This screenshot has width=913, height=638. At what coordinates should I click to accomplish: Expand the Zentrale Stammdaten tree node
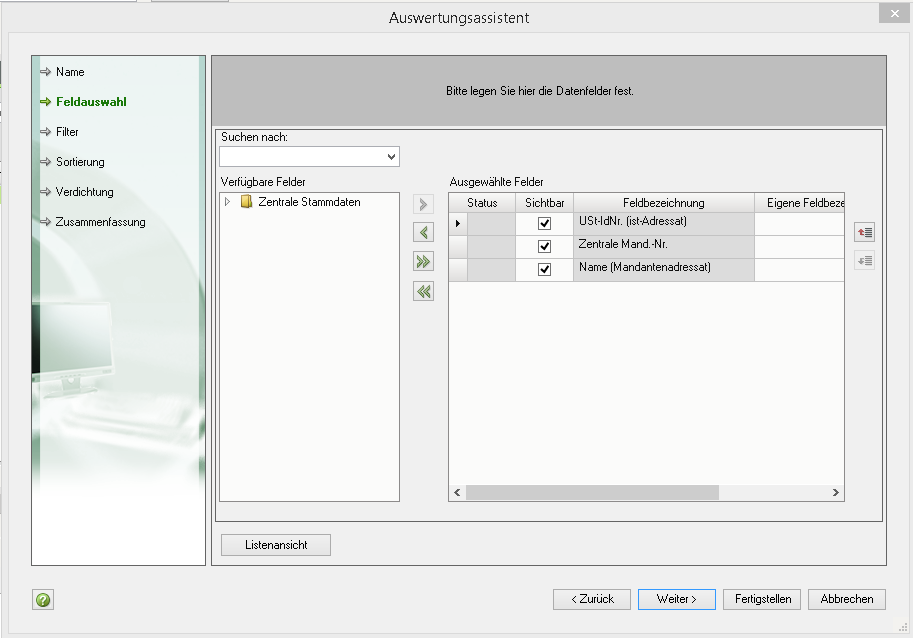coord(228,202)
